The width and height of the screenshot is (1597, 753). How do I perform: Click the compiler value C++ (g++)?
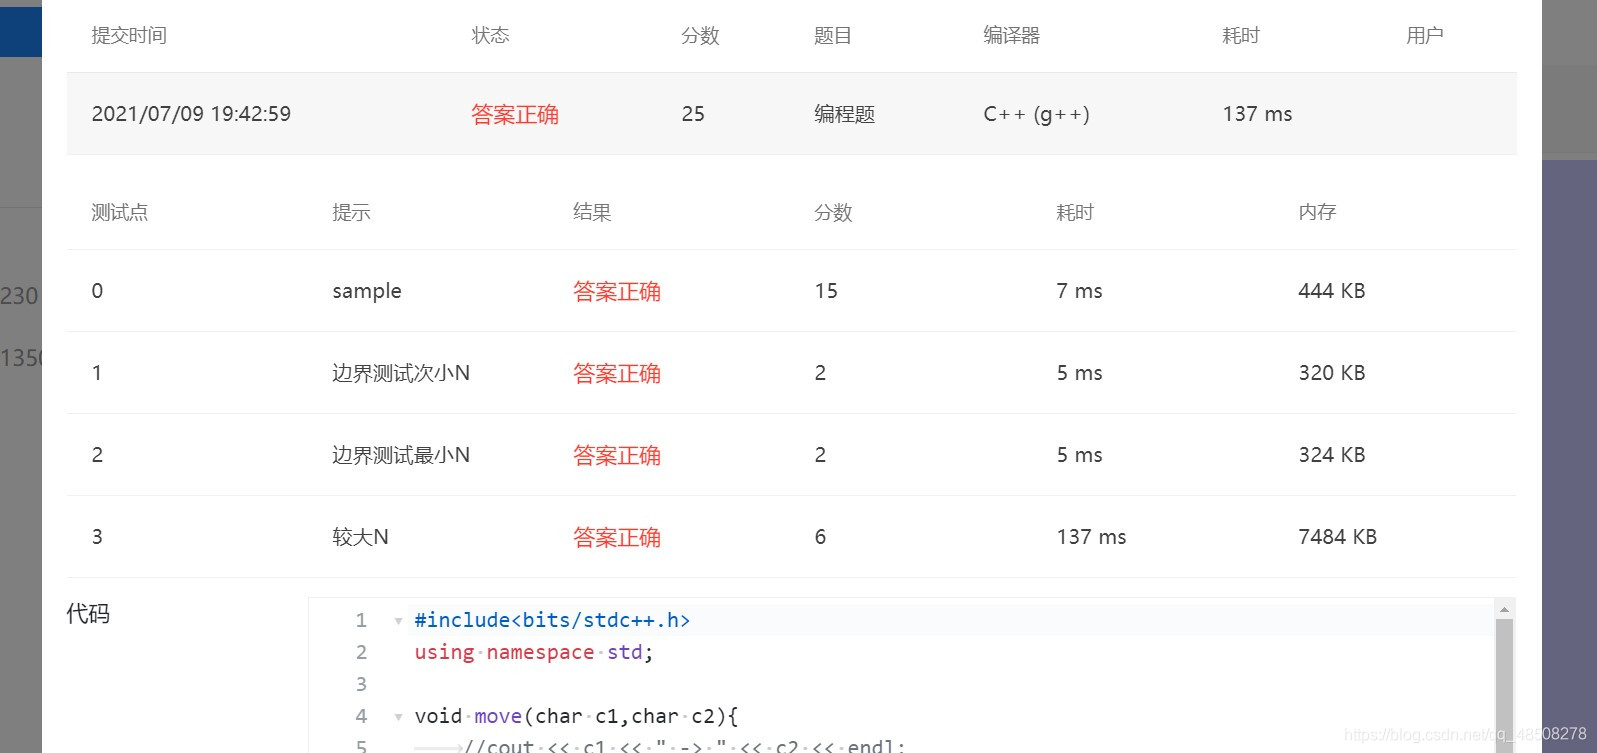tap(1036, 114)
